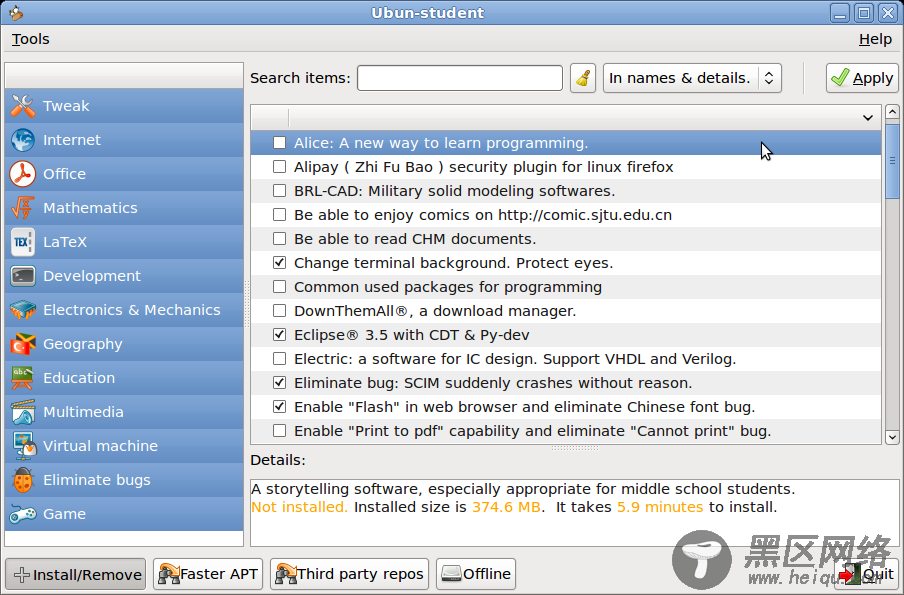This screenshot has width=904, height=595.
Task: Check the Enable Print to pdf checkbox
Action: point(280,431)
